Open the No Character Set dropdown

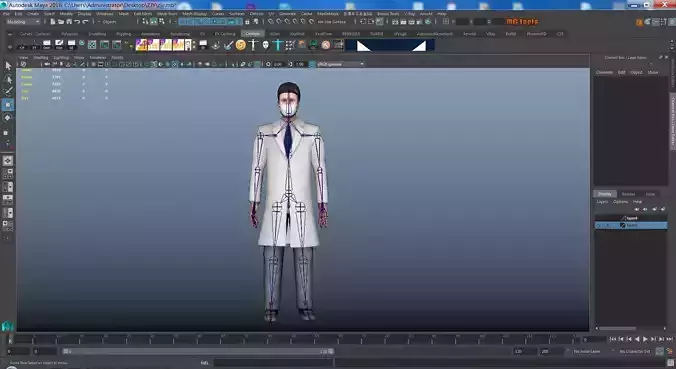pos(635,351)
